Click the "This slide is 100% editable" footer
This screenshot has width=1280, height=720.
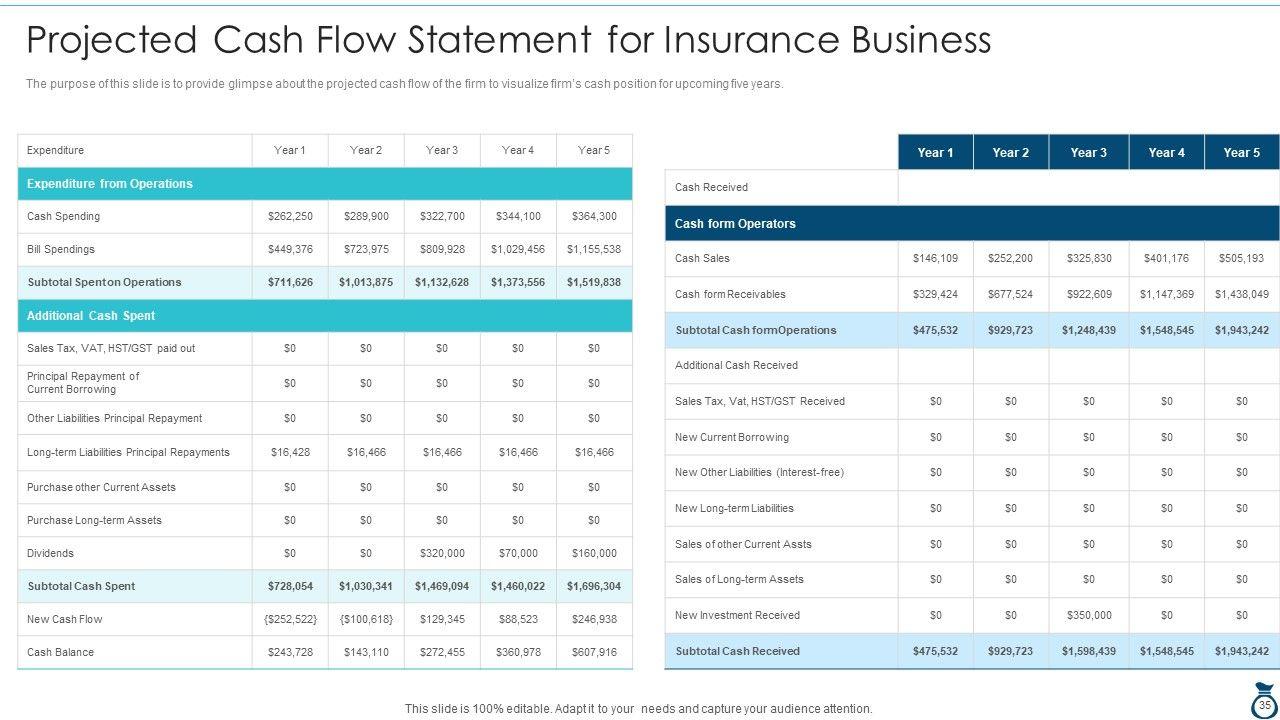click(x=638, y=709)
